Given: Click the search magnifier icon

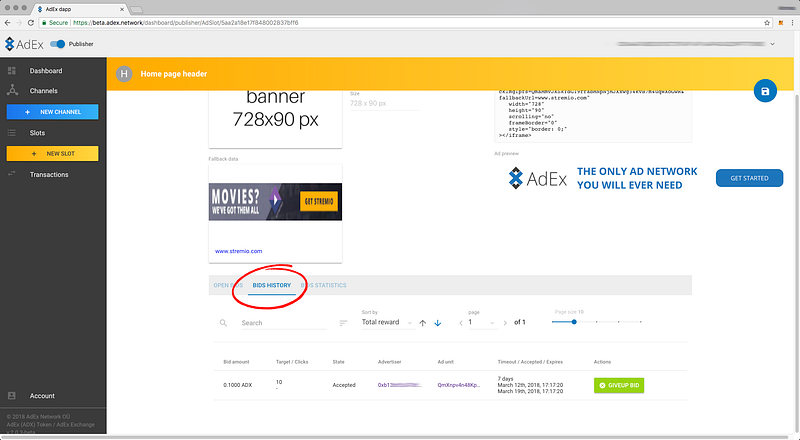Looking at the screenshot, I should [x=223, y=323].
